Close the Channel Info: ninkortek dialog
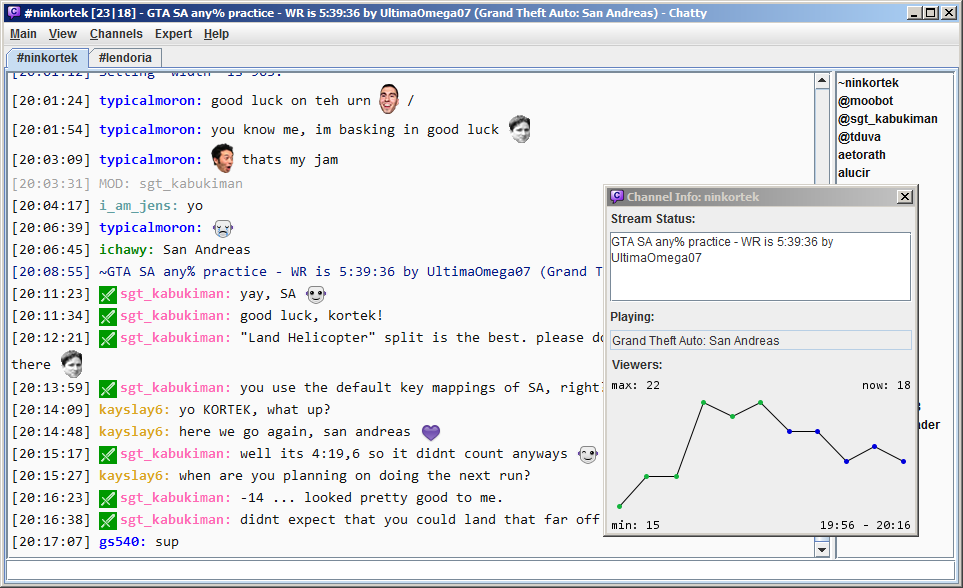Screen dimensions: 963x588 [x=905, y=196]
